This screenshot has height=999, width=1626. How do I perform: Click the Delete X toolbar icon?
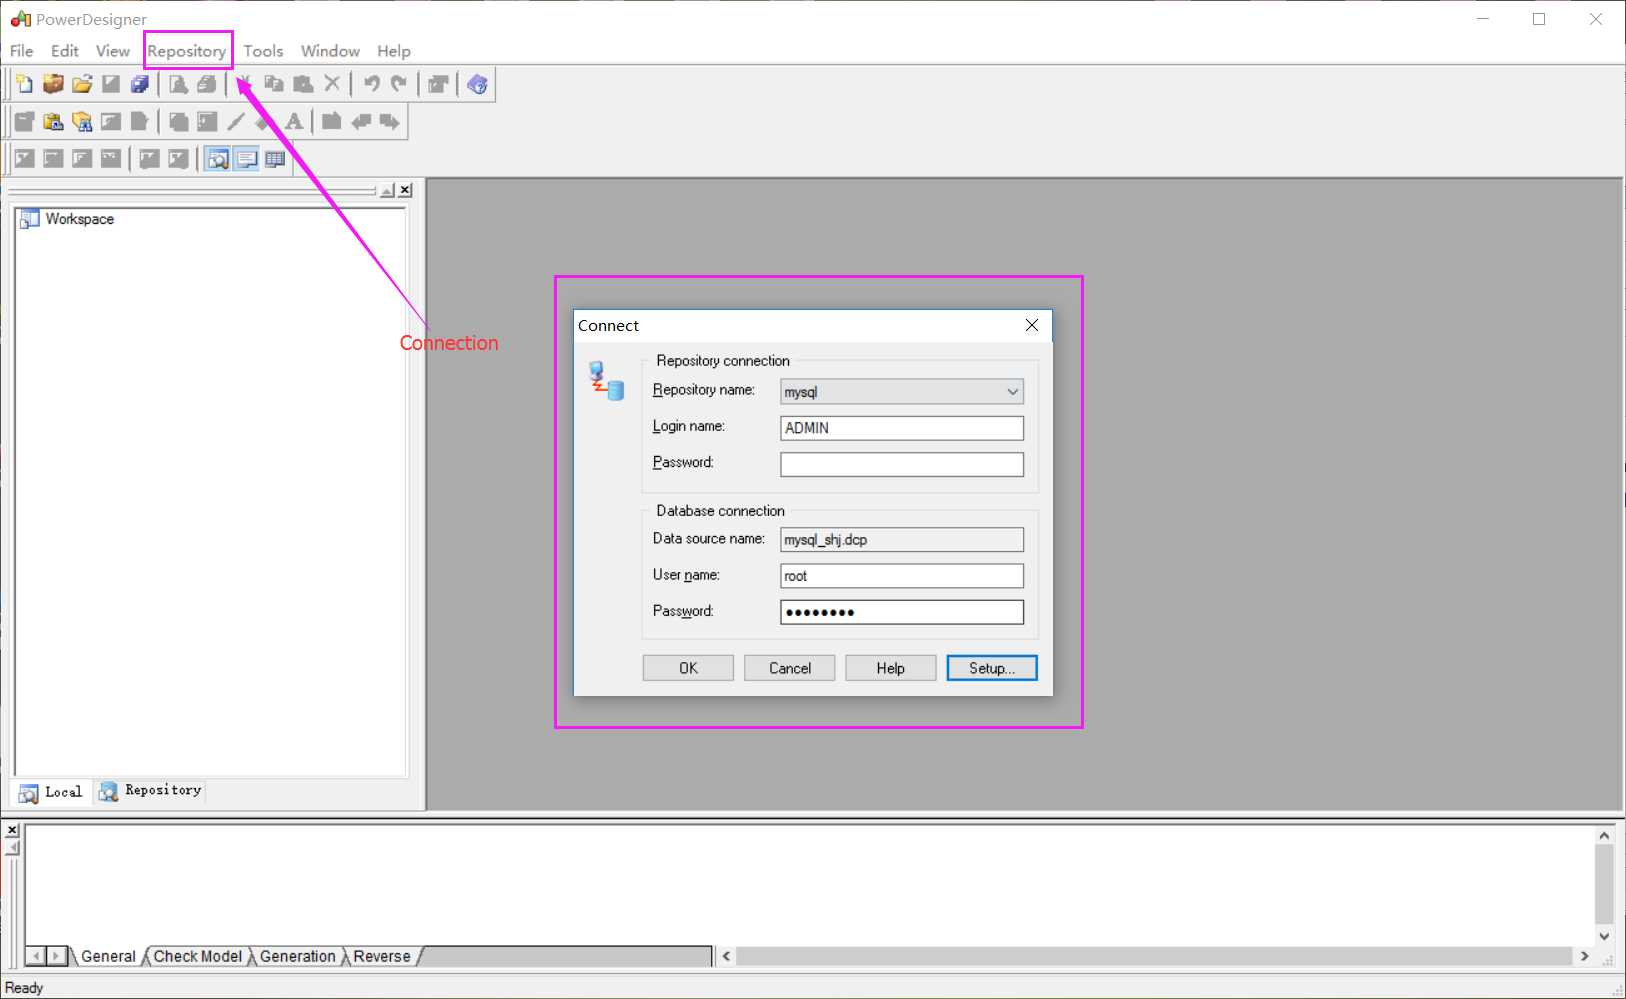coord(332,84)
